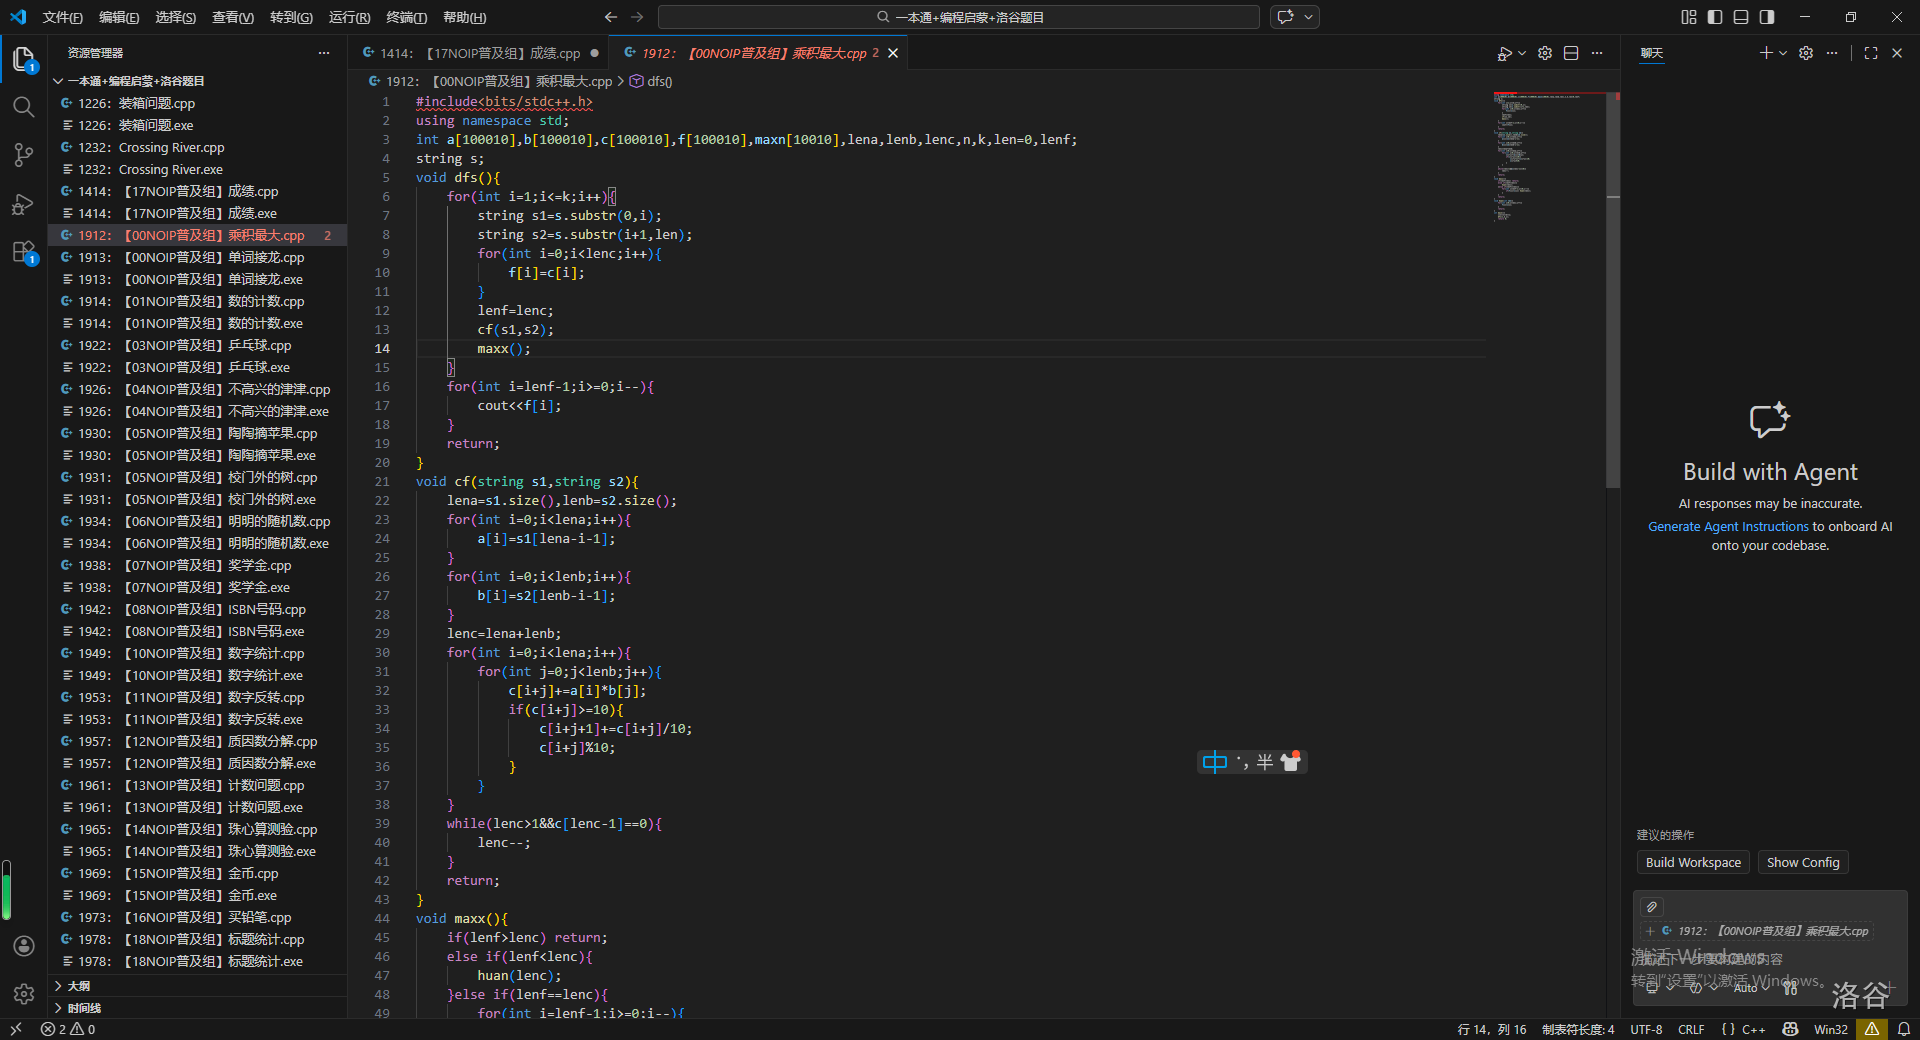Open the Search view in activity bar

[23, 107]
